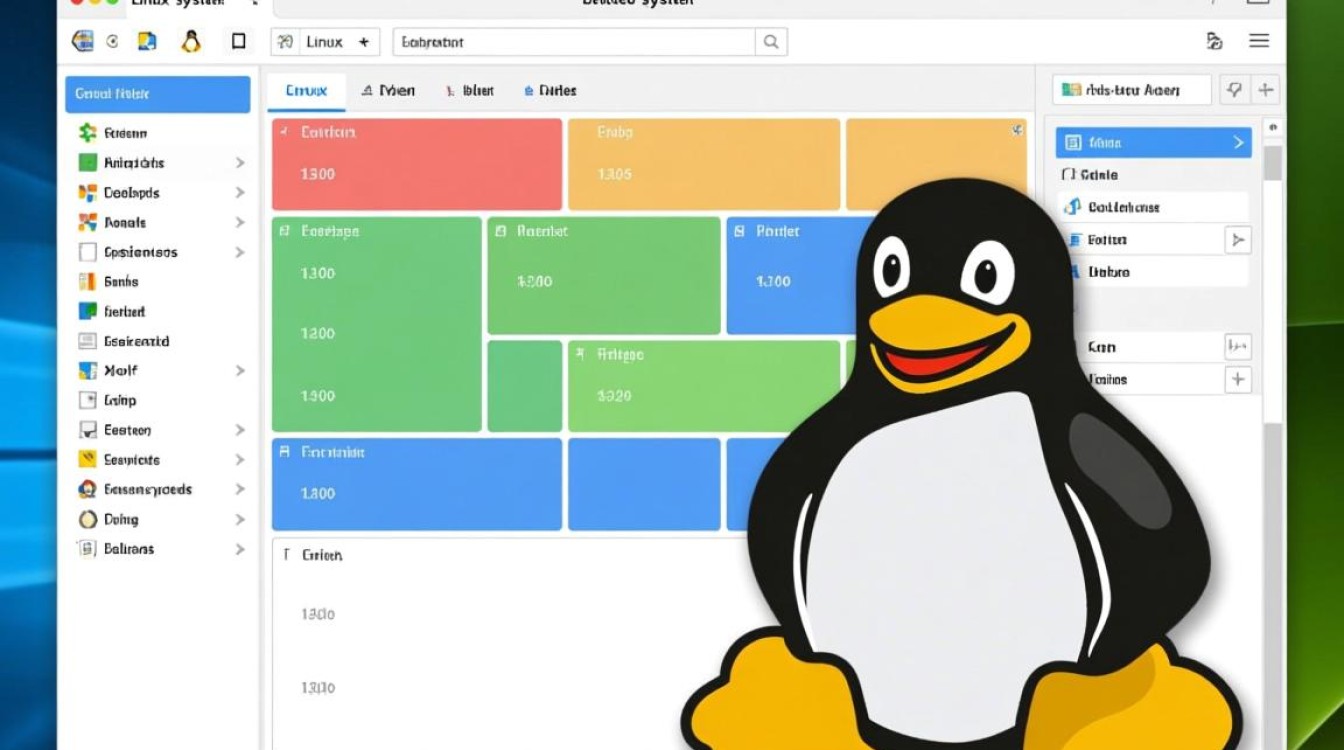Click the clock icon next to the globe
This screenshot has height=750, width=1344.
(x=110, y=42)
